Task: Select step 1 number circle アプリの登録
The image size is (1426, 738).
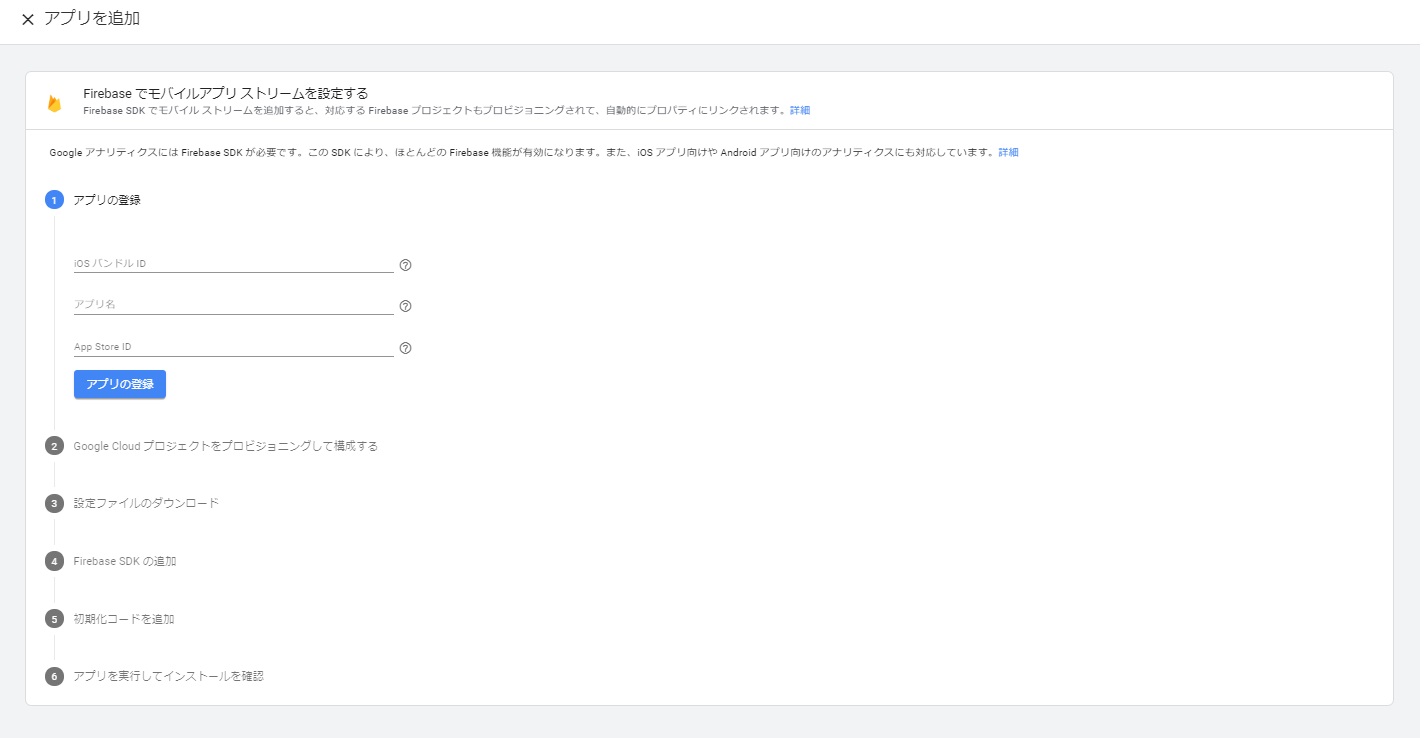Action: tap(54, 200)
